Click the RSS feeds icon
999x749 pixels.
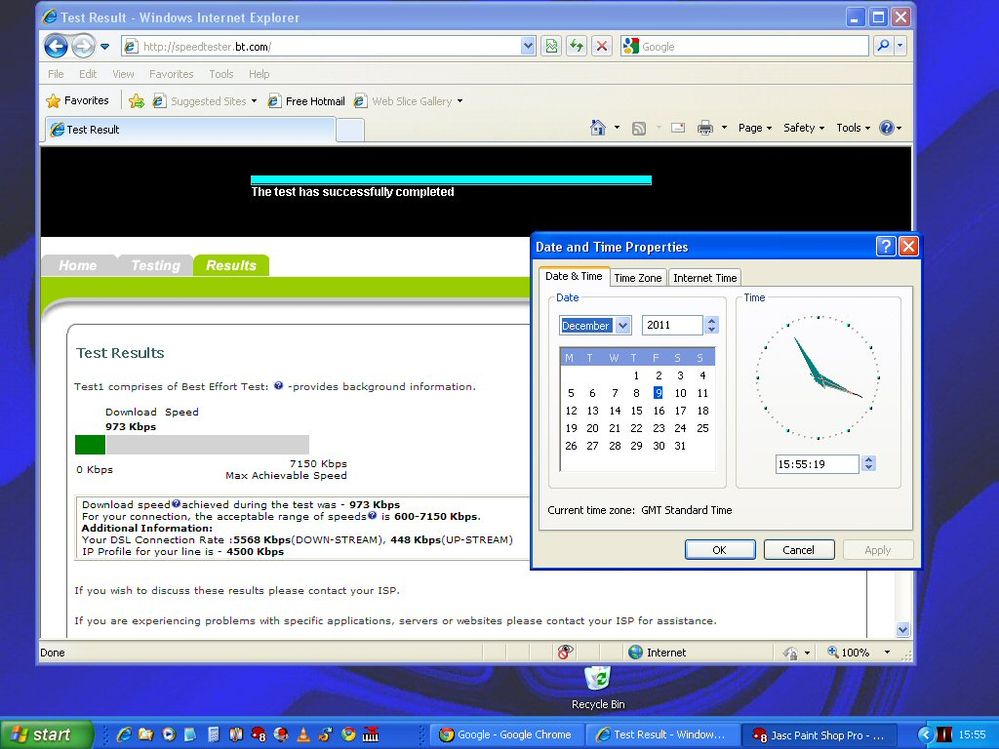pyautogui.click(x=638, y=128)
